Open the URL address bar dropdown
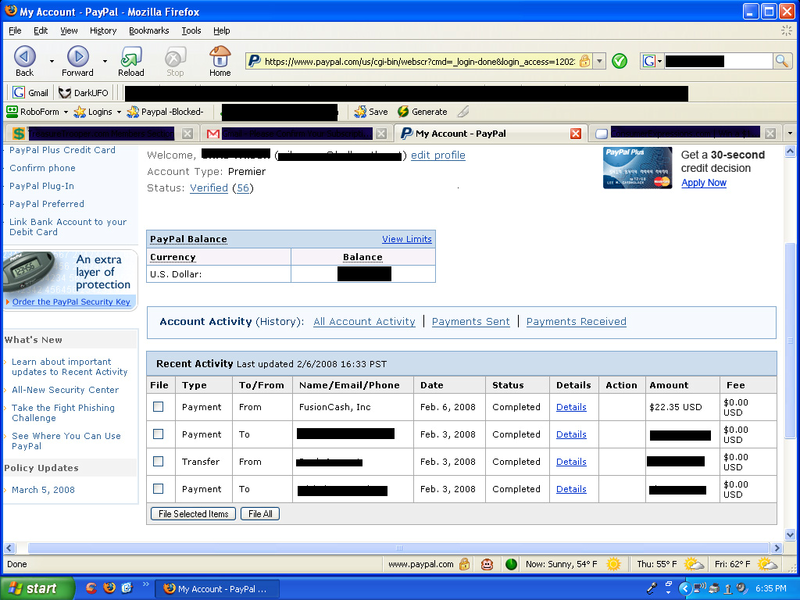Image resolution: width=800 pixels, height=600 pixels. click(600, 61)
